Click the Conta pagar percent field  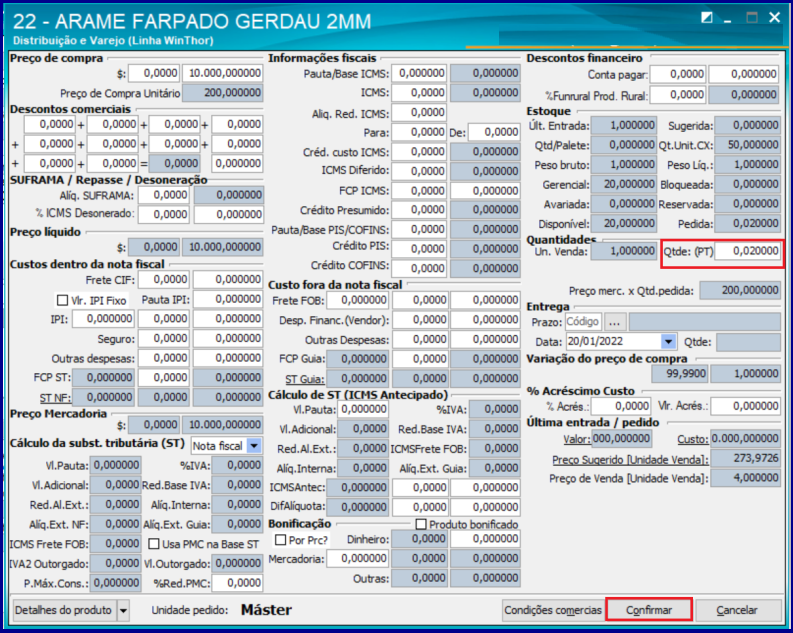click(678, 74)
